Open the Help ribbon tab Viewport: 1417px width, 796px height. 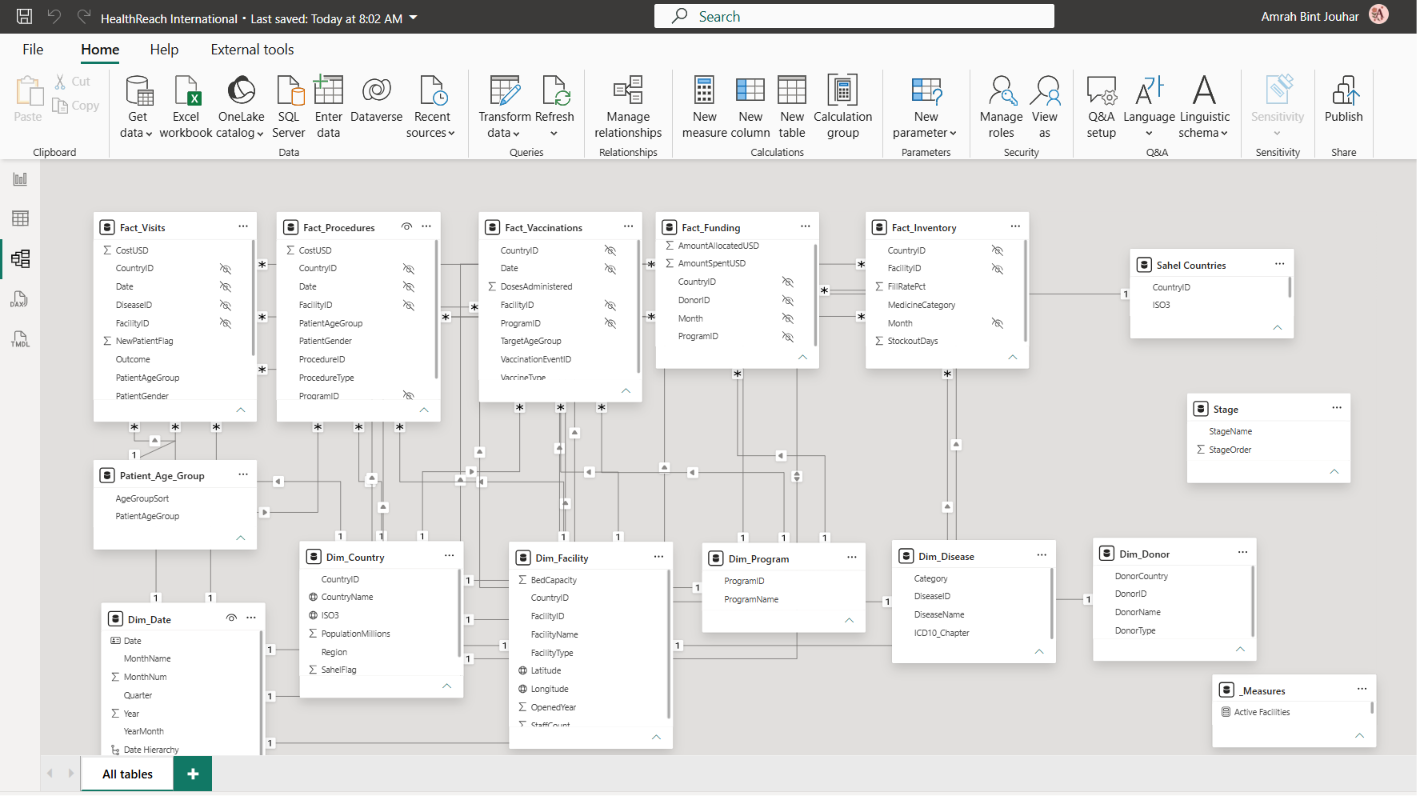pyautogui.click(x=164, y=49)
